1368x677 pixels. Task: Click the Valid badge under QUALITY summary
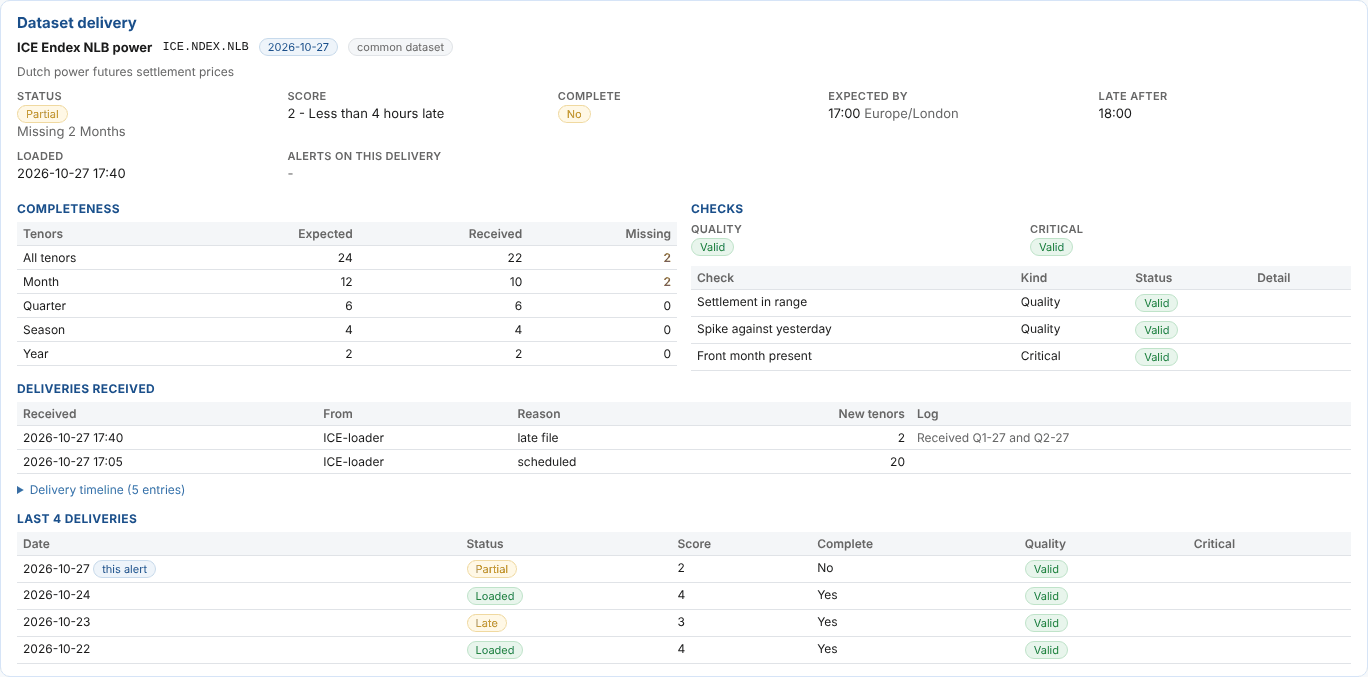pyautogui.click(x=713, y=247)
